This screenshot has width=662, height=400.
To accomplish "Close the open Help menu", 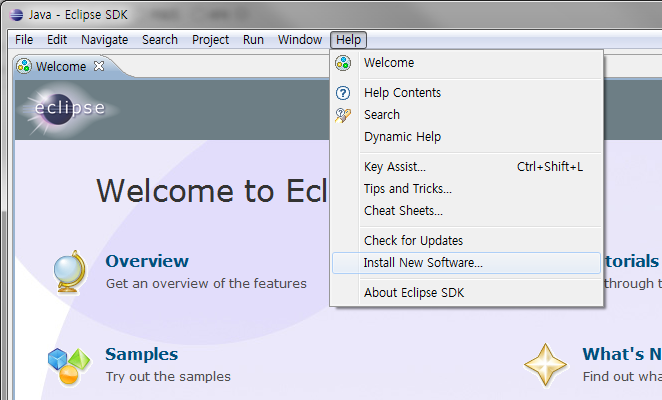I will click(x=348, y=40).
